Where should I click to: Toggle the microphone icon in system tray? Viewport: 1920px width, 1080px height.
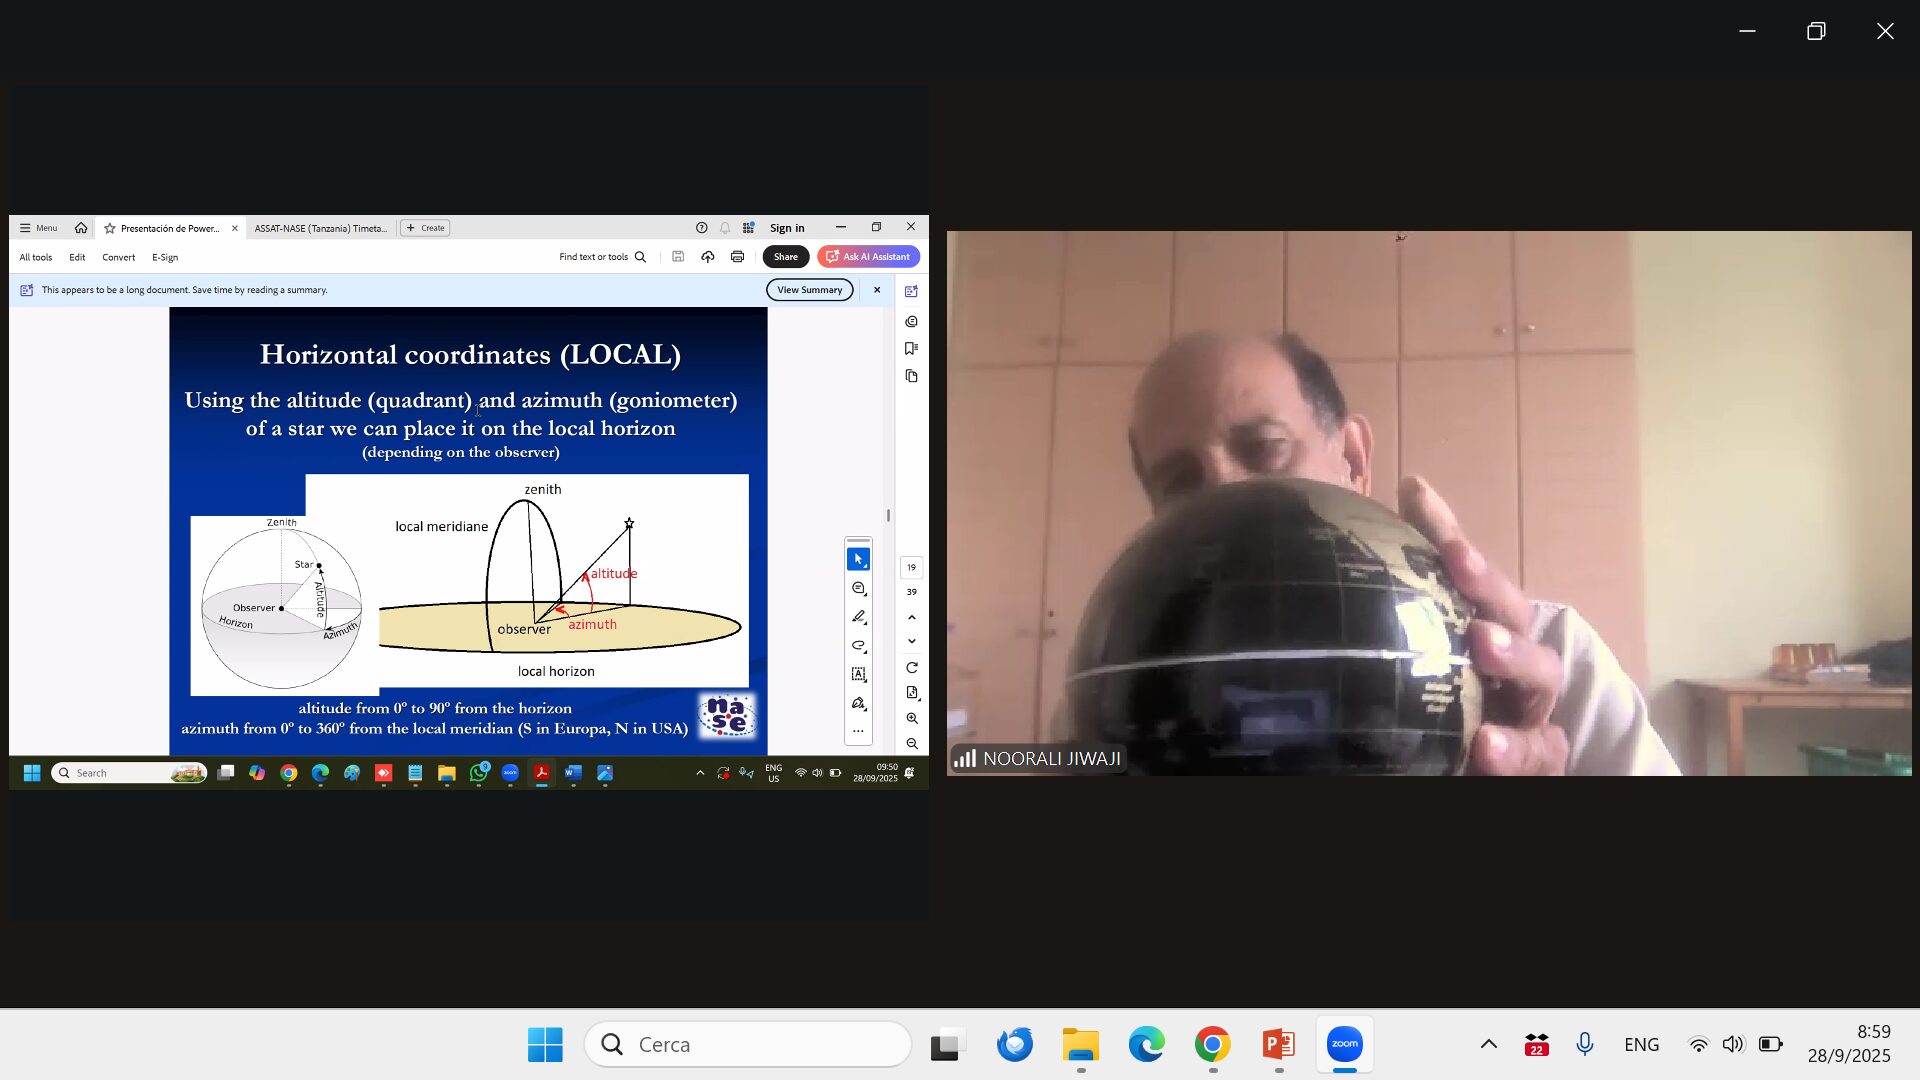click(x=1584, y=1044)
